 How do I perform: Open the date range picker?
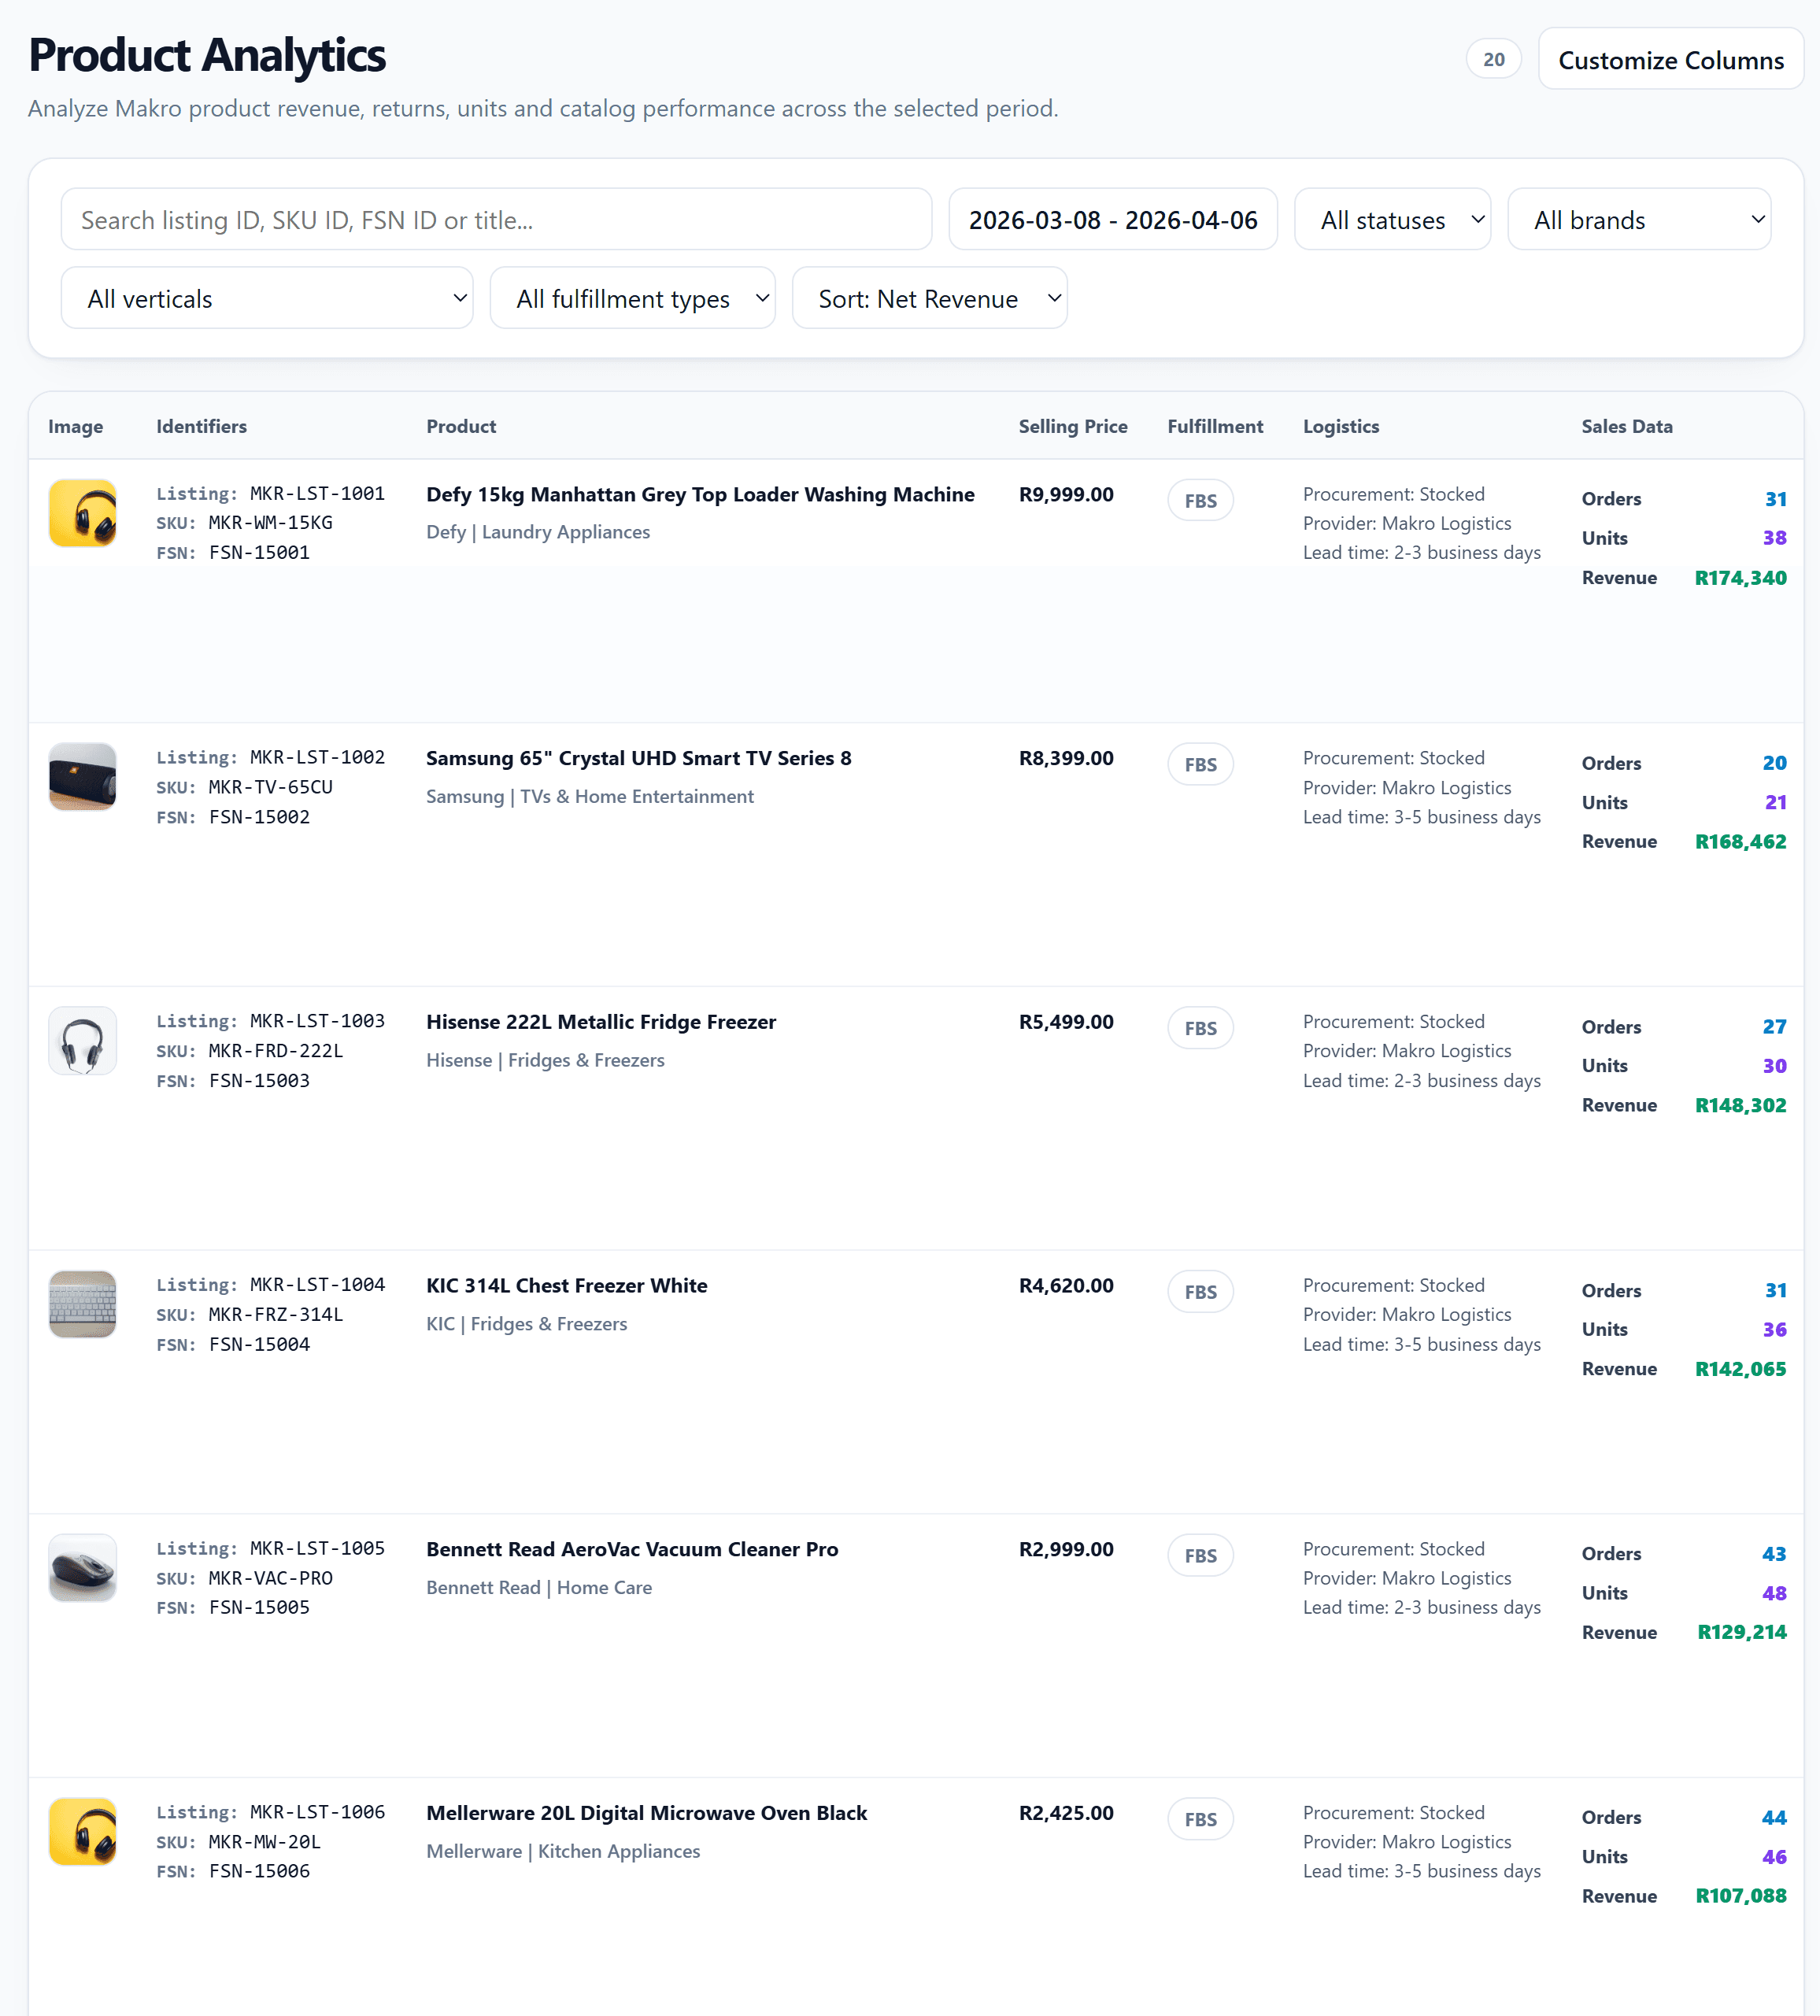1113,219
